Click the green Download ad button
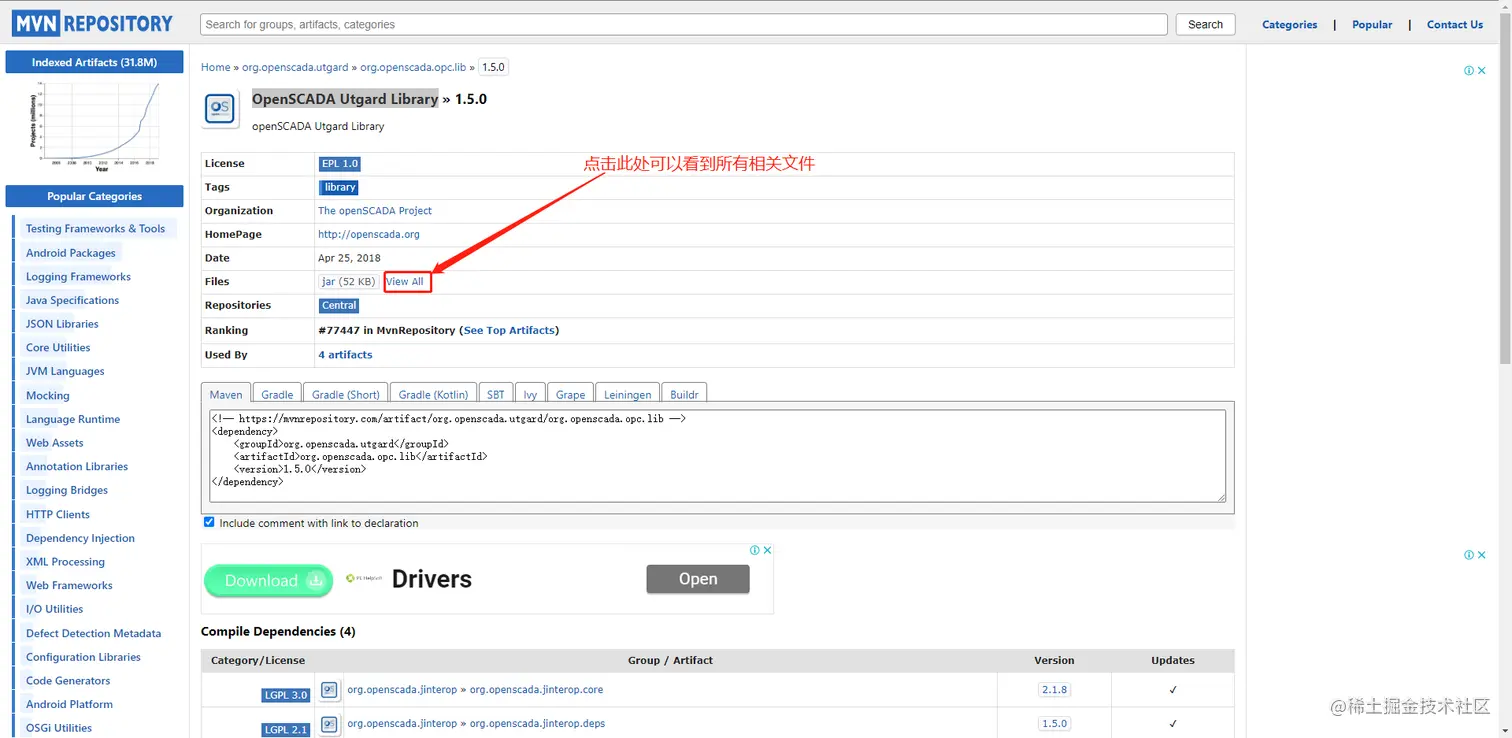Screen dimensions: 1512x738 pyautogui.click(x=268, y=580)
